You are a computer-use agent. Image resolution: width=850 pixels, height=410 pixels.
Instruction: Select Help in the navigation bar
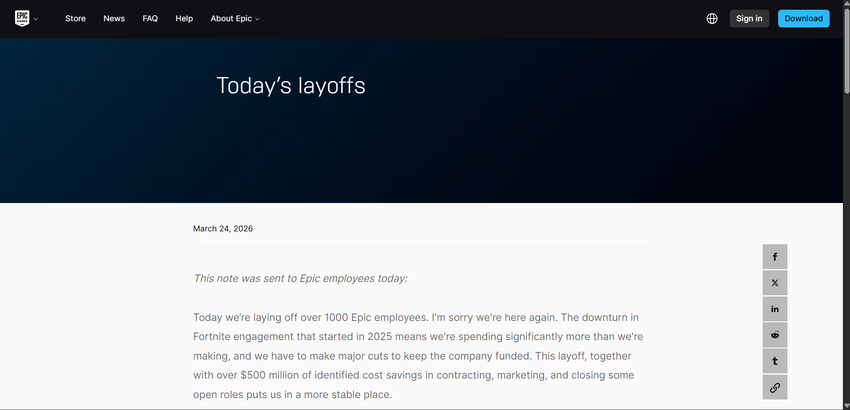(184, 19)
